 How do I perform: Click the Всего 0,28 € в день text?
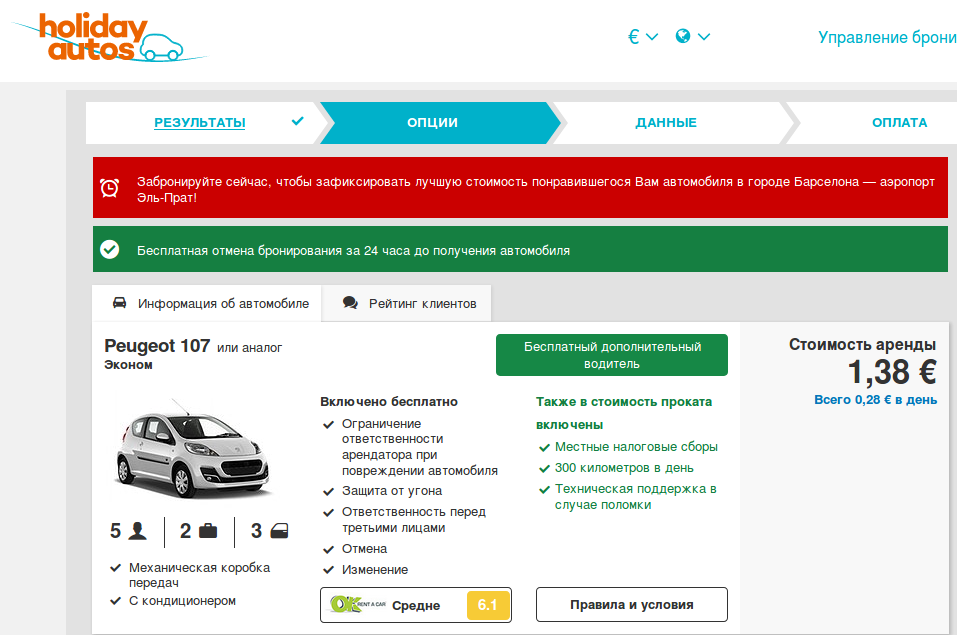coord(875,400)
